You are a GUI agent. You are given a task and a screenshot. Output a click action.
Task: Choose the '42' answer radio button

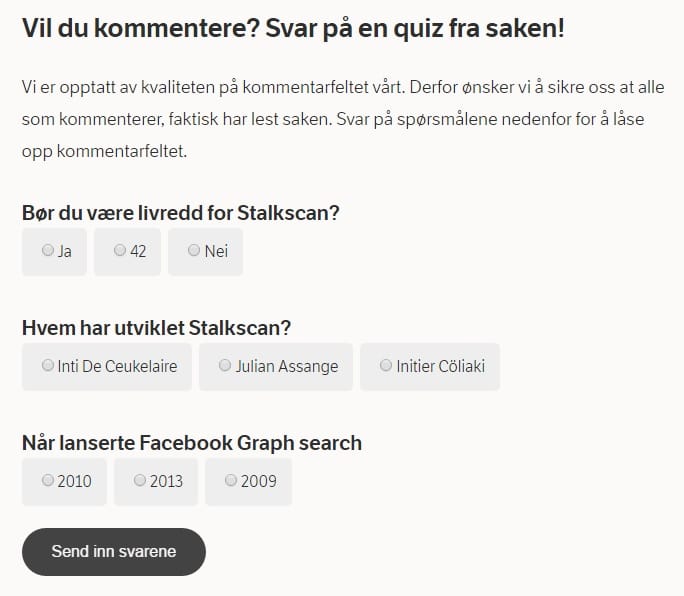coord(120,251)
